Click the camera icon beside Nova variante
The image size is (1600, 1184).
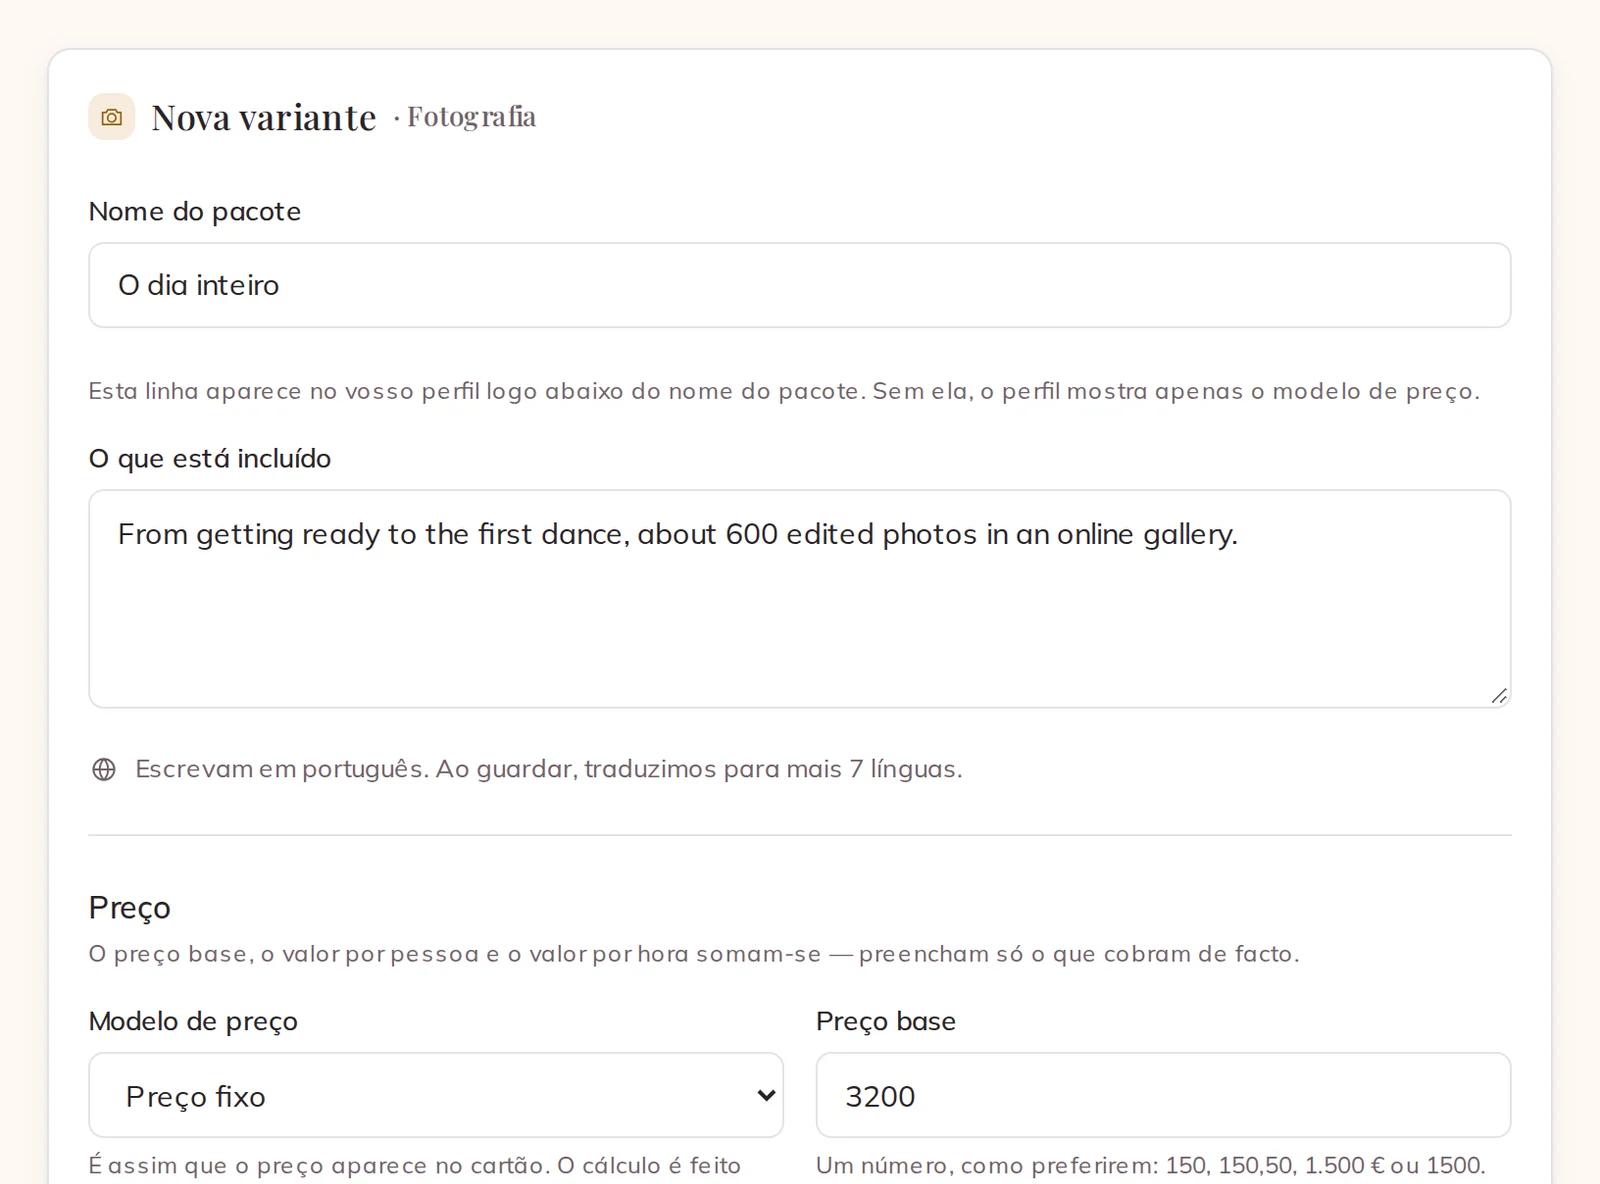[112, 117]
